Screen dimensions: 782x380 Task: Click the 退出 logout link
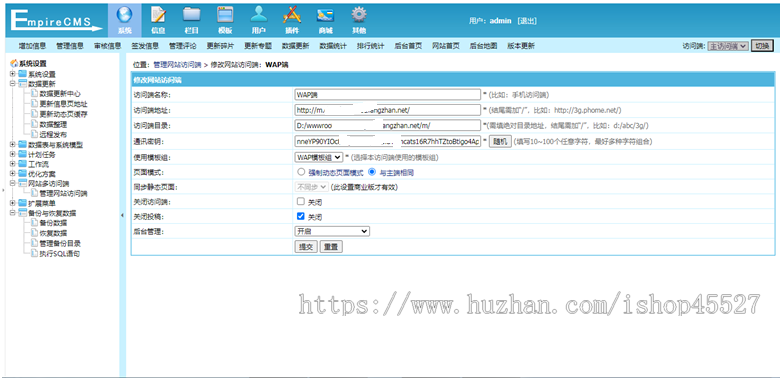click(527, 21)
